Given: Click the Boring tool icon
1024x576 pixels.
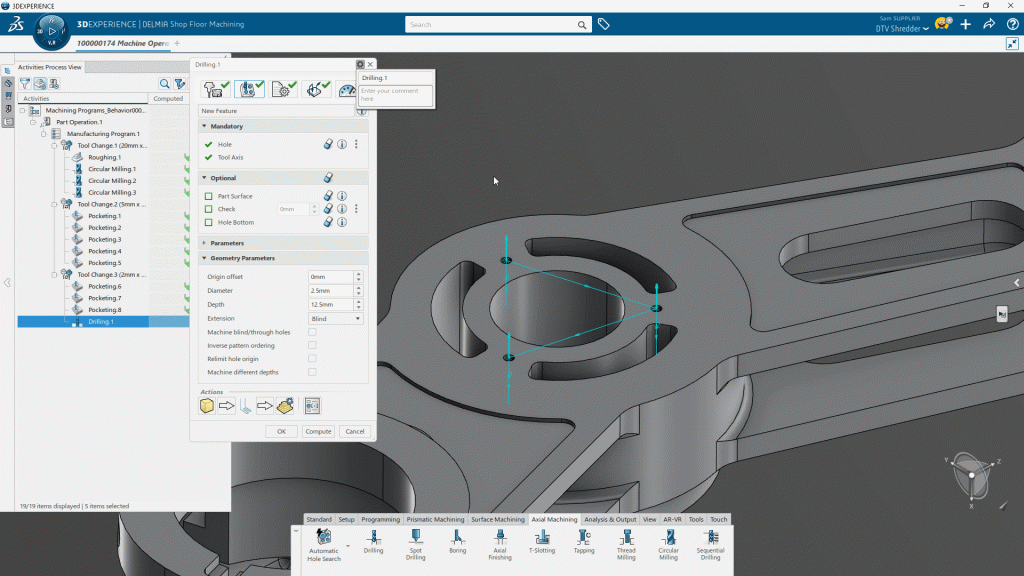Looking at the screenshot, I should point(457,540).
